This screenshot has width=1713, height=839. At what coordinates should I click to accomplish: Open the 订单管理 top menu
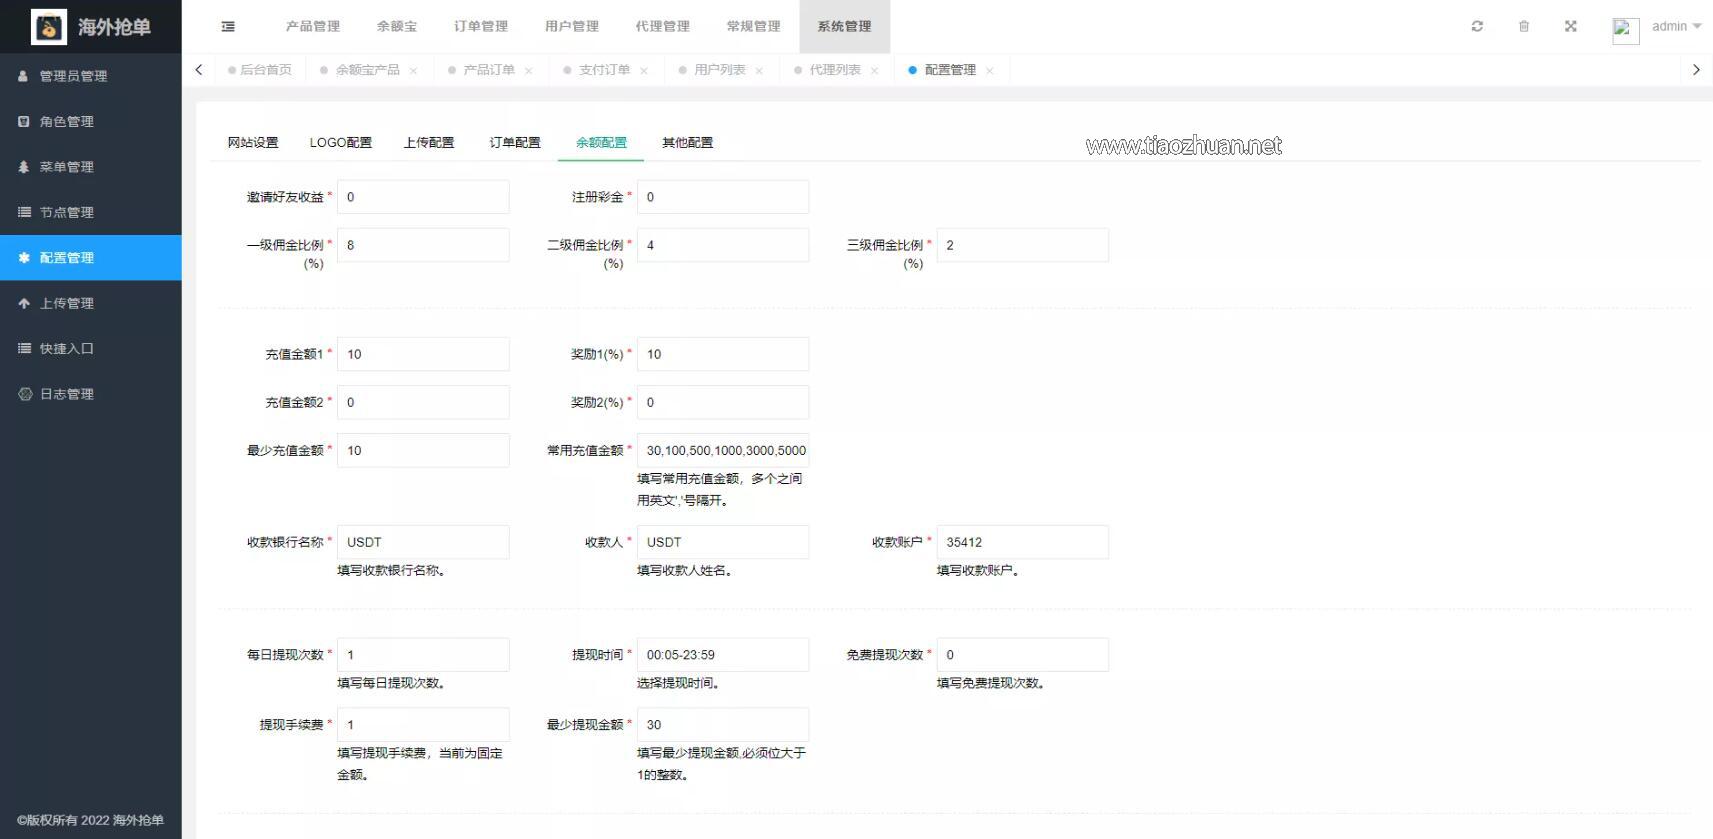coord(481,27)
